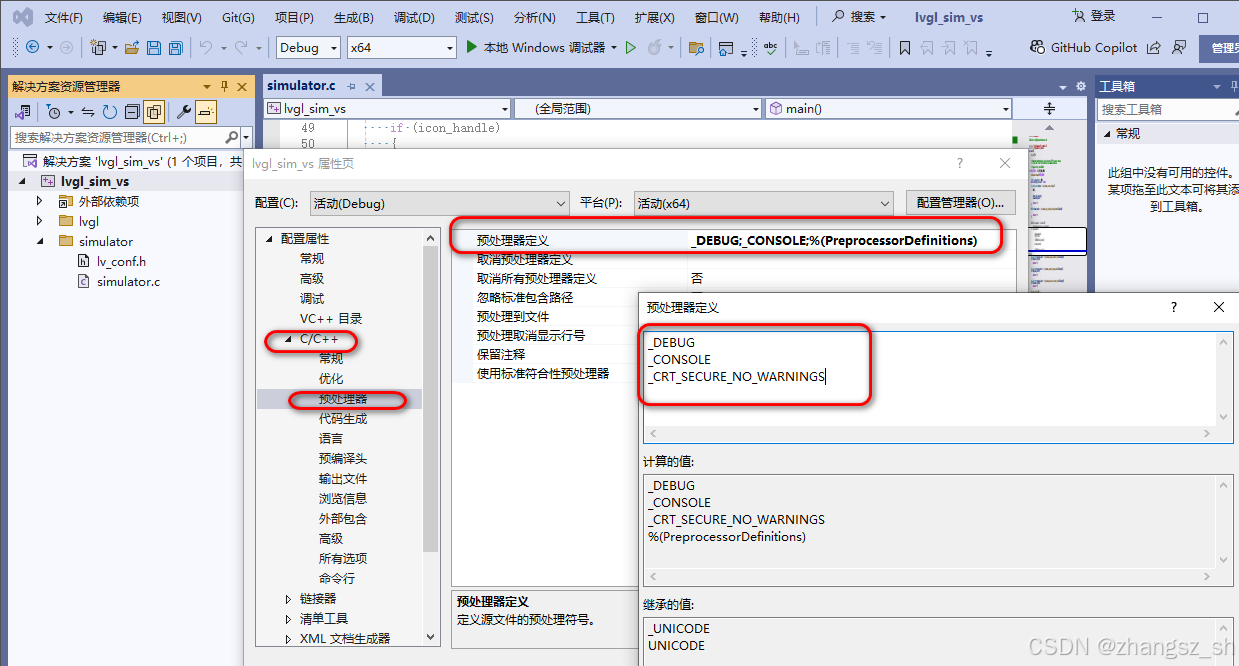Open the lvgl_sim_vs project scope dropdown
This screenshot has width=1239, height=666.
click(388, 108)
